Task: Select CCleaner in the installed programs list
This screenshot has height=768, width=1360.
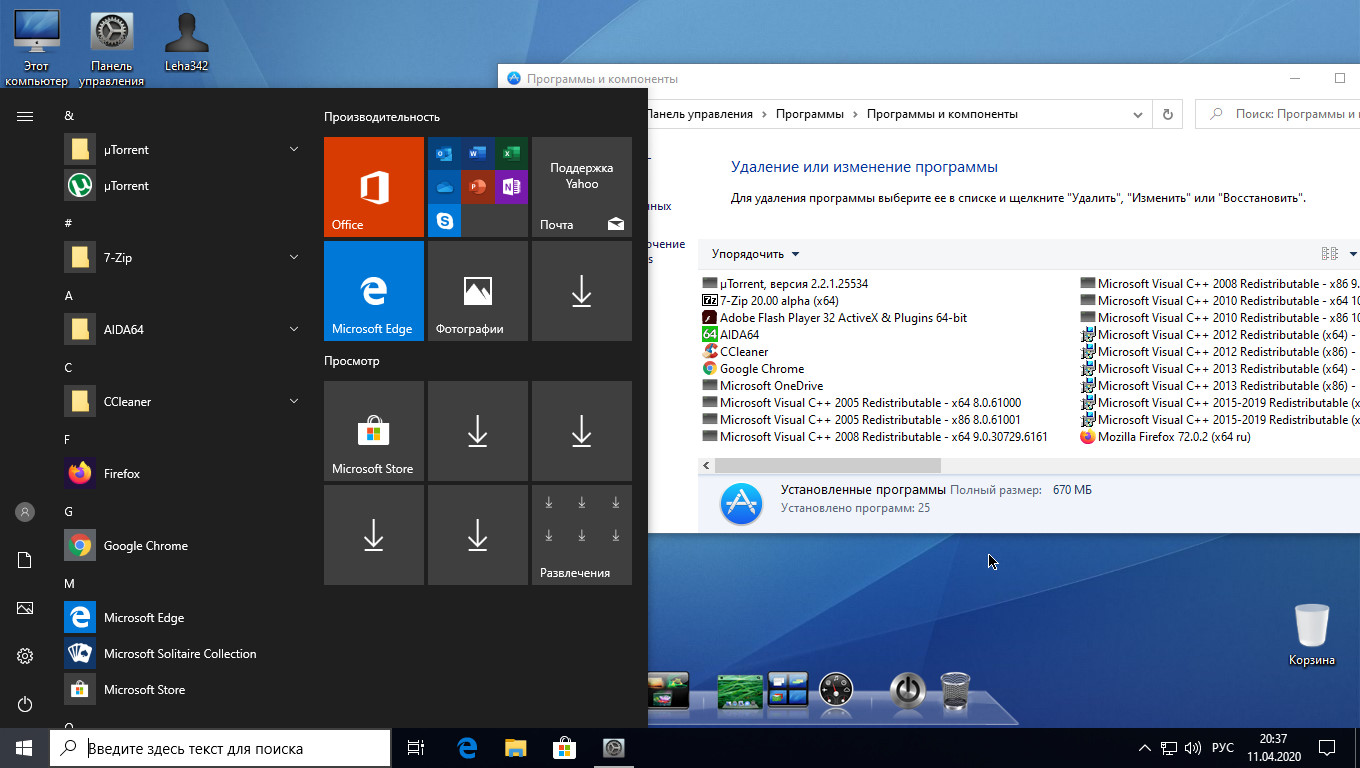Action: pos(744,352)
